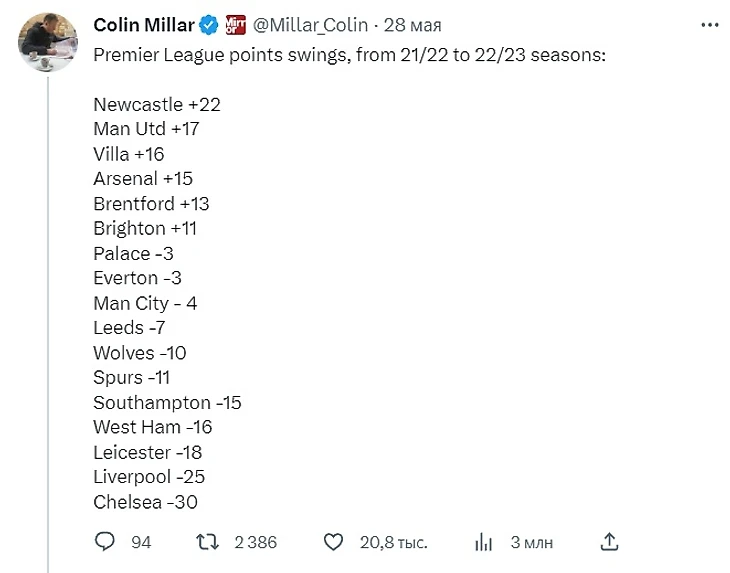Click the 3 млн views count

click(531, 542)
